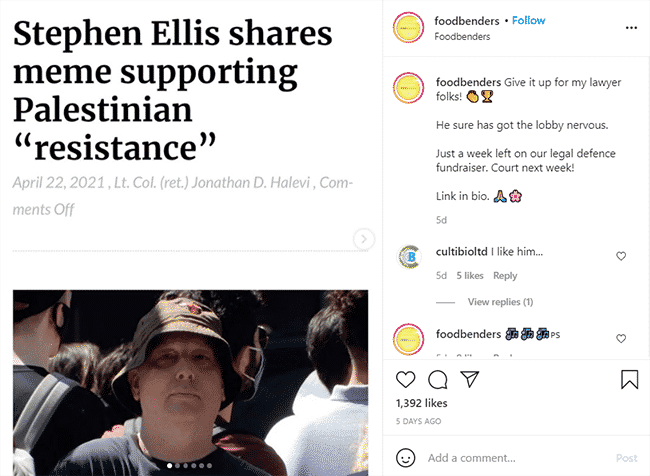650x476 pixels.
Task: Follow the foodbenders account
Action: point(529,20)
